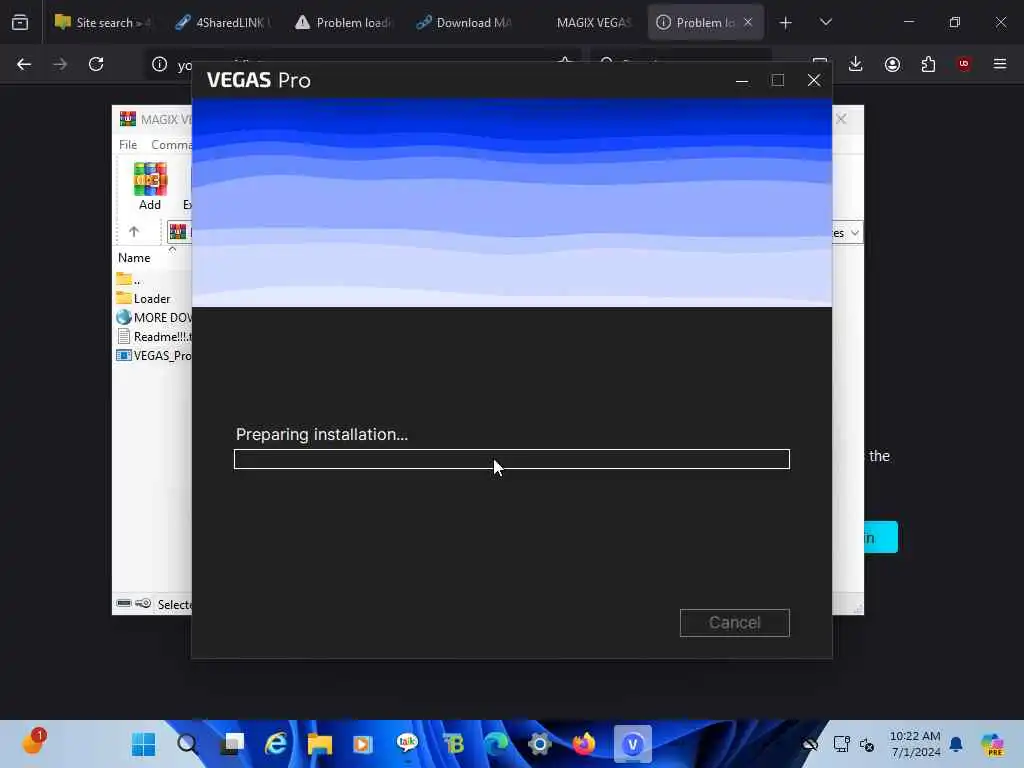1024x768 pixels.
Task: Switch to the Site search tab
Action: point(103,22)
